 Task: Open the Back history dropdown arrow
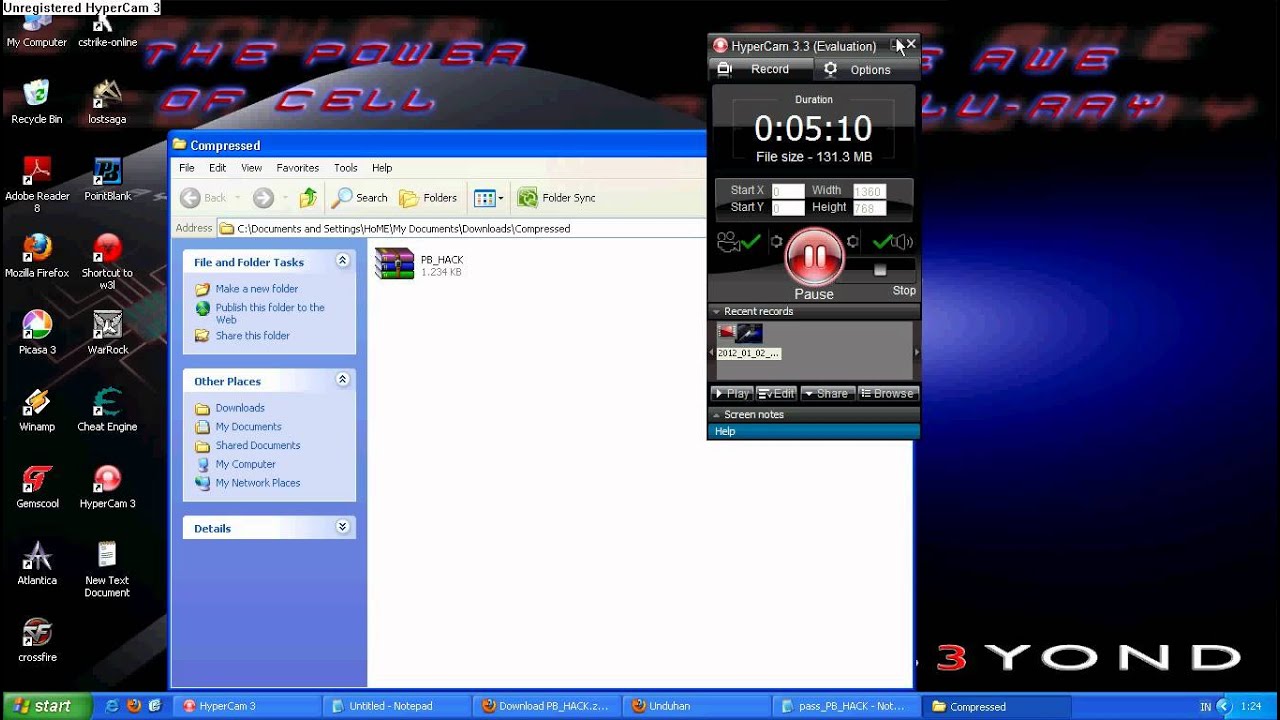(238, 198)
